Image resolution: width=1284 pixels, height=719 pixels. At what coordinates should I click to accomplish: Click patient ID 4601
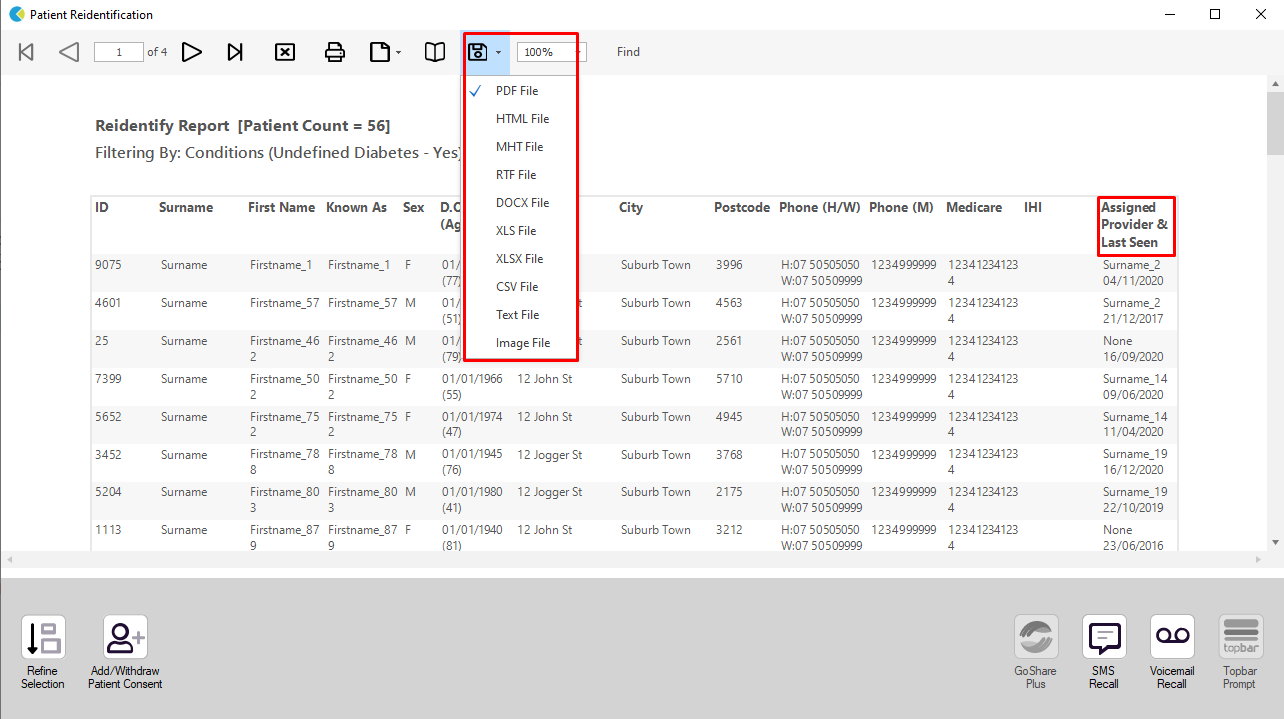click(108, 303)
